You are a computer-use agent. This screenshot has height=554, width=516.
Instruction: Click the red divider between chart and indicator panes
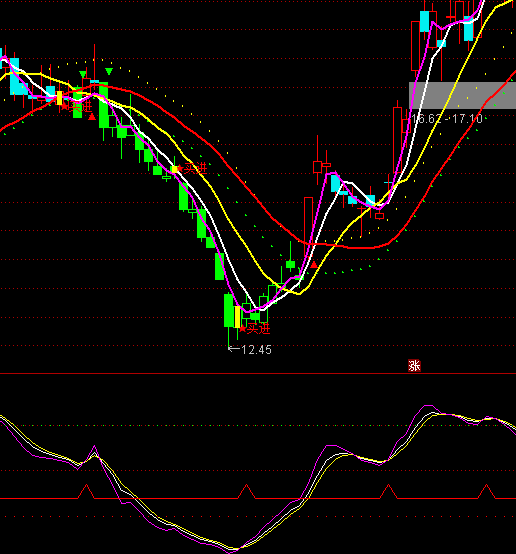pos(258,373)
